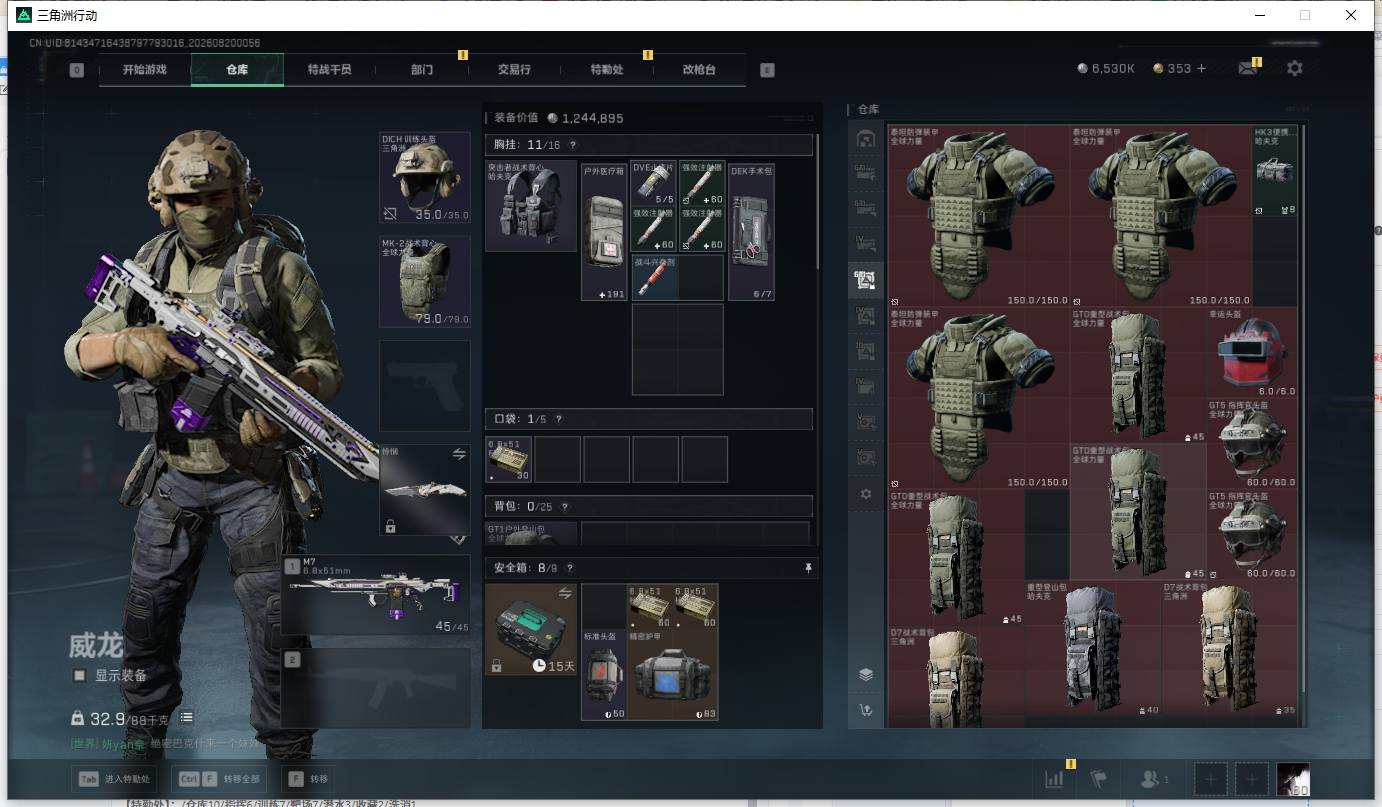This screenshot has width=1382, height=807.
Task: Select the safe box case with 15天
Action: 531,630
